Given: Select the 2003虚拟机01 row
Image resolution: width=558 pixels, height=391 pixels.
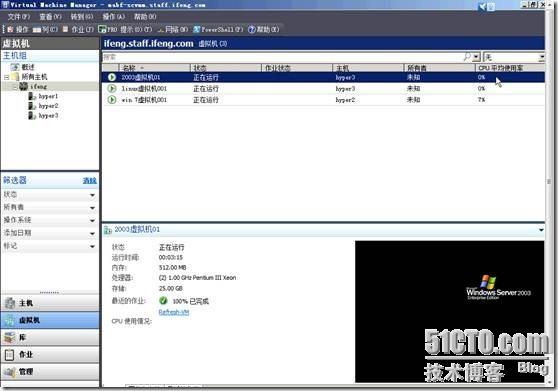Looking at the screenshot, I should tap(323, 77).
